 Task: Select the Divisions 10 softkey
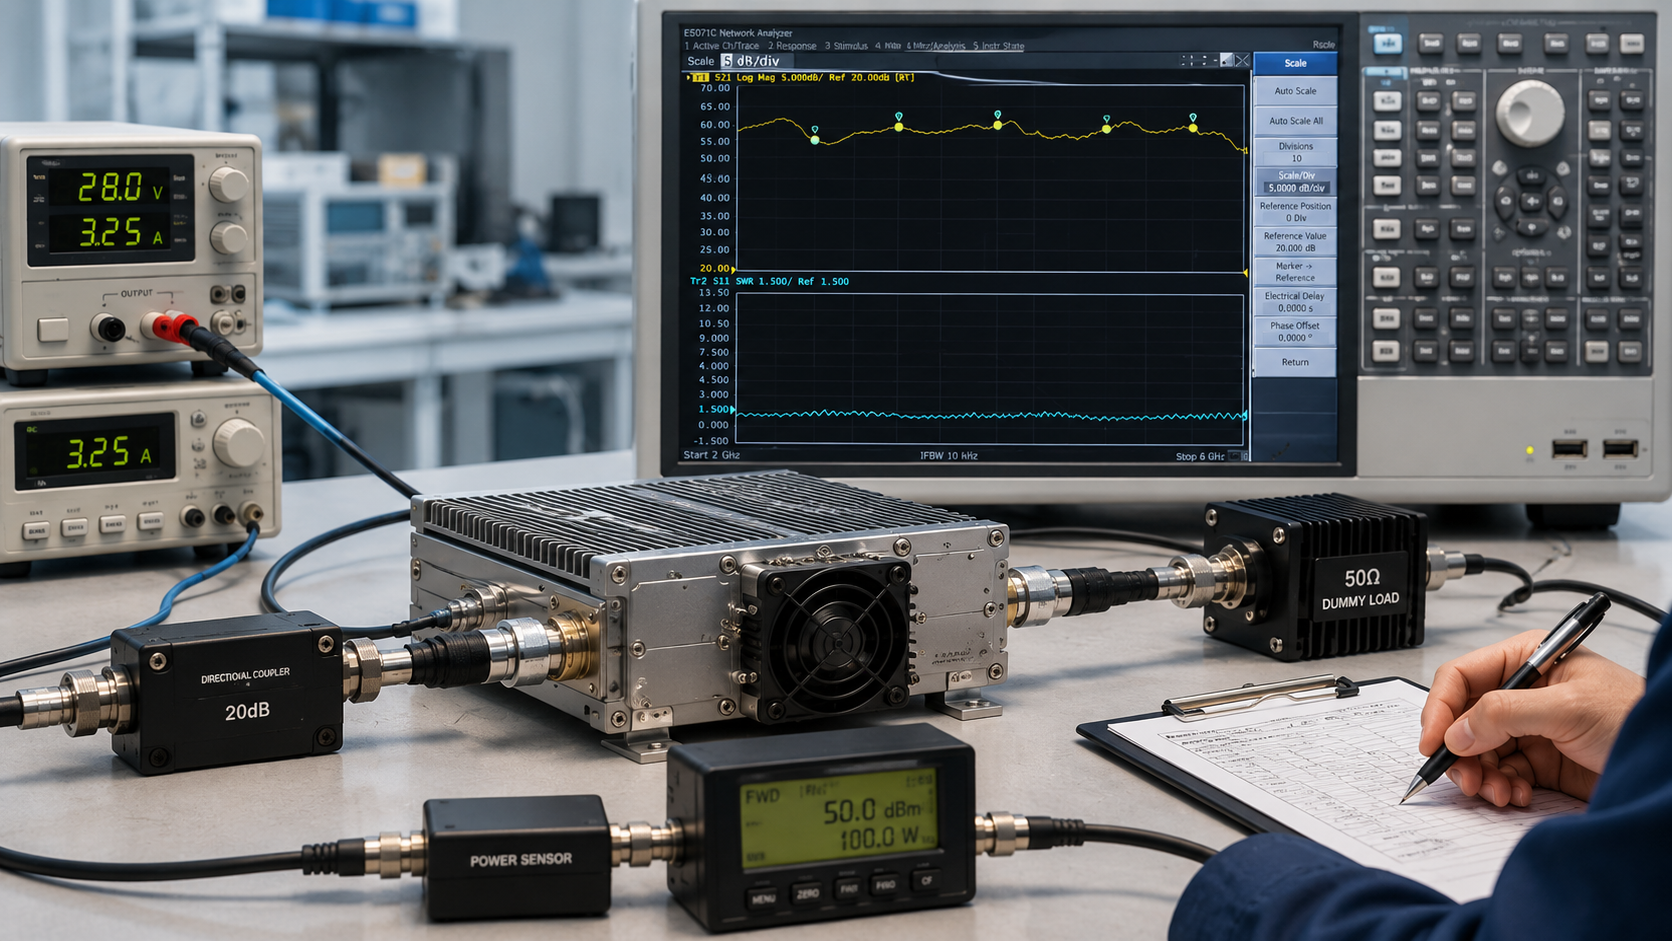pos(1295,152)
